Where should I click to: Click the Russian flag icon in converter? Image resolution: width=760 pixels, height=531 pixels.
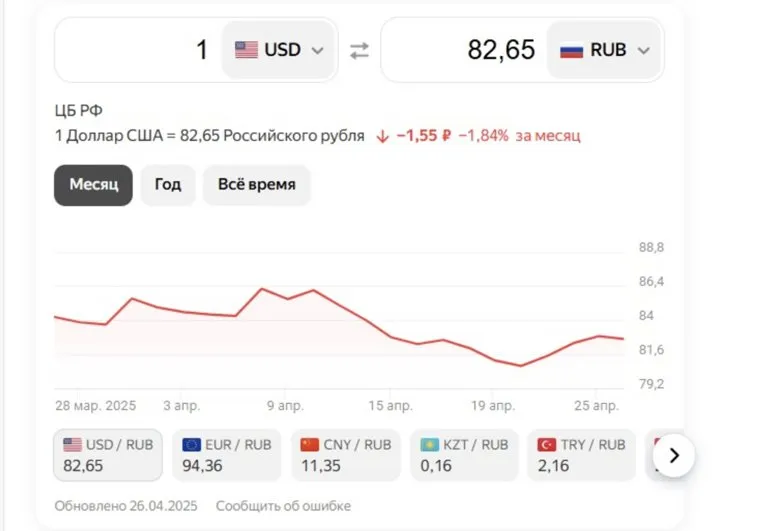point(571,50)
